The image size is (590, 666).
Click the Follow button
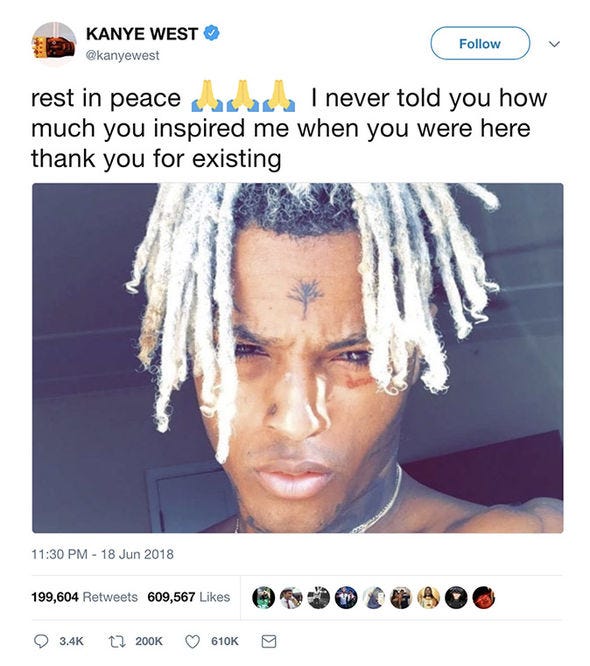pyautogui.click(x=480, y=43)
